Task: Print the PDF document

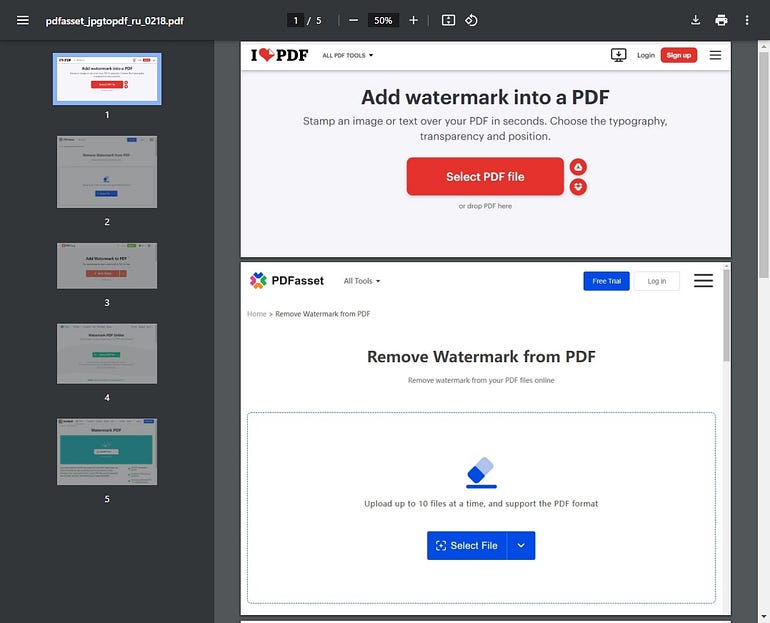Action: coord(721,21)
